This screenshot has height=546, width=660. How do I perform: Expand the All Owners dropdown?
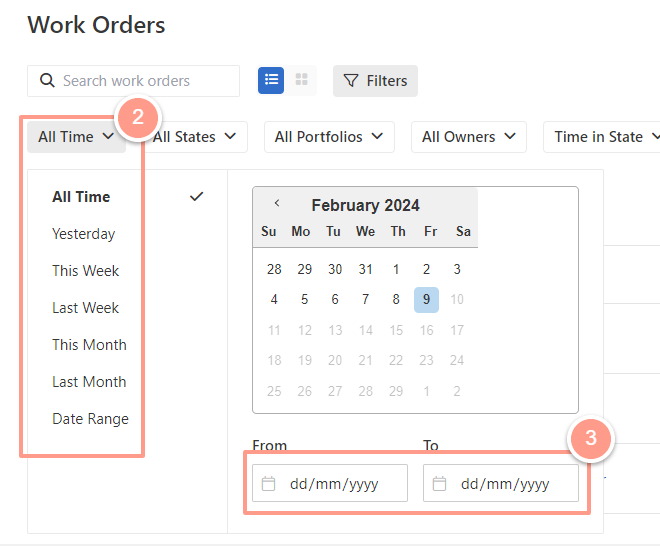pos(468,137)
